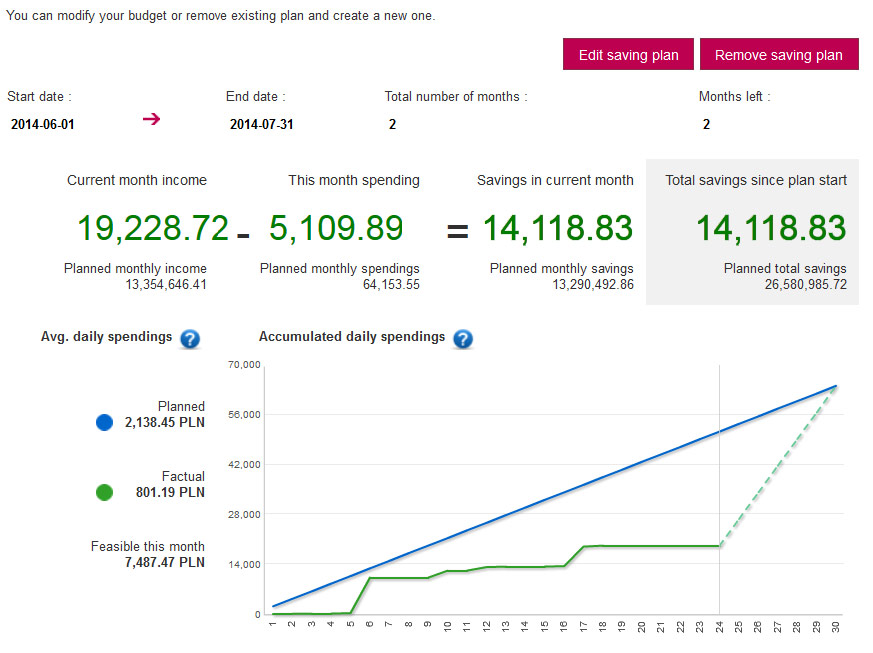Click the feasible this month value 7,487.47 PLN
Screen dimensions: 873x653
click(164, 563)
